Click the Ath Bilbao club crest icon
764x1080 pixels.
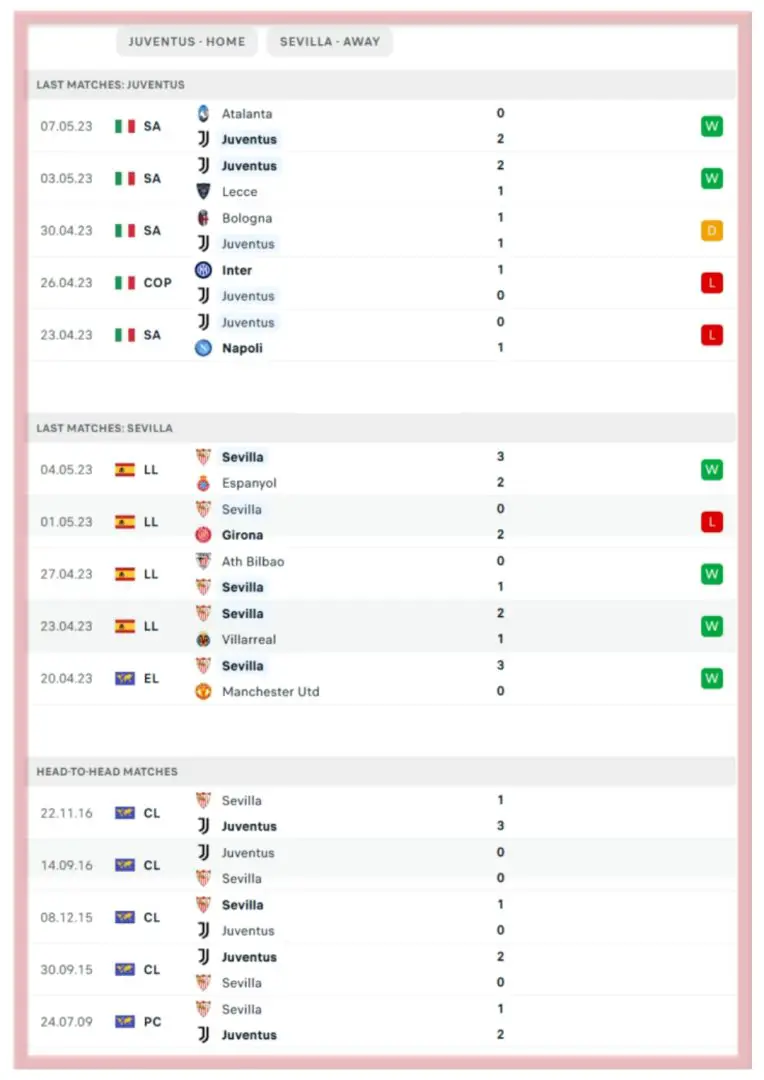coord(203,561)
